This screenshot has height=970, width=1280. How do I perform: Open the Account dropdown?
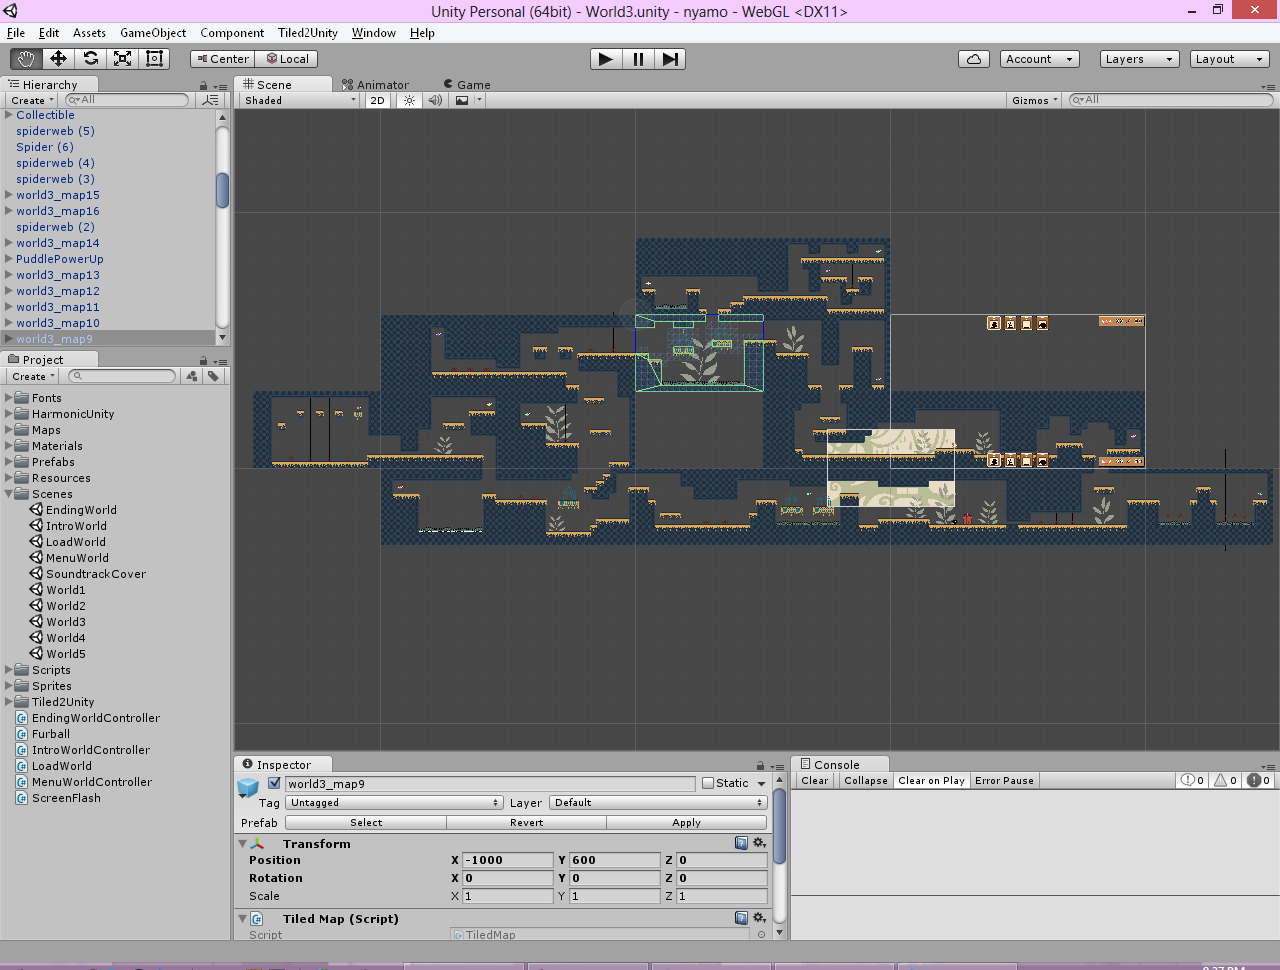tap(1039, 59)
